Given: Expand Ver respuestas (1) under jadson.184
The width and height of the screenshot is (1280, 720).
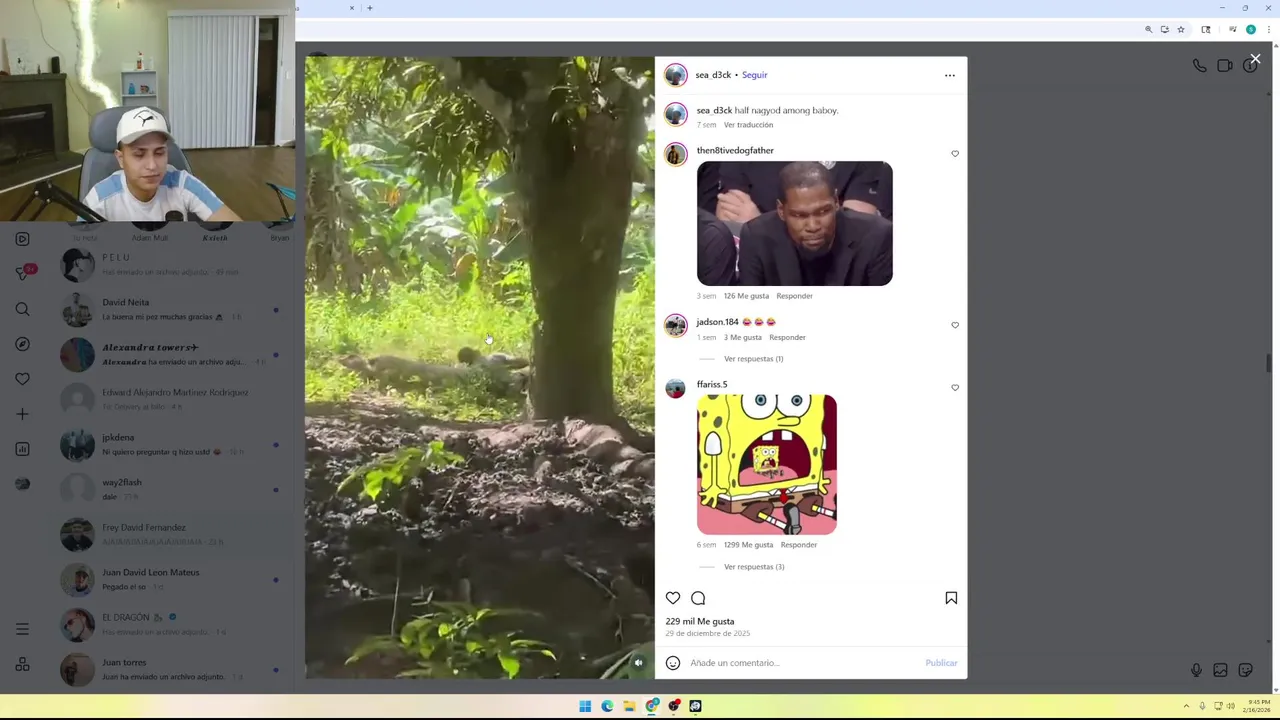Looking at the screenshot, I should [753, 359].
